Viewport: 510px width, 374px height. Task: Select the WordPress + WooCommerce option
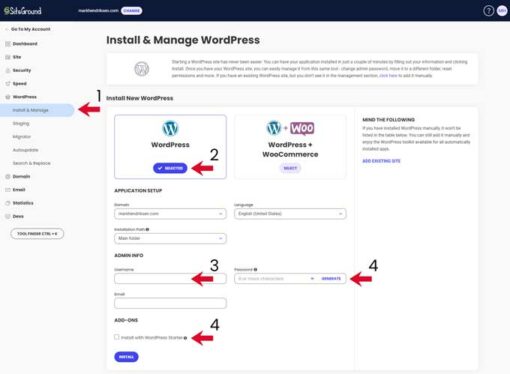[290, 168]
